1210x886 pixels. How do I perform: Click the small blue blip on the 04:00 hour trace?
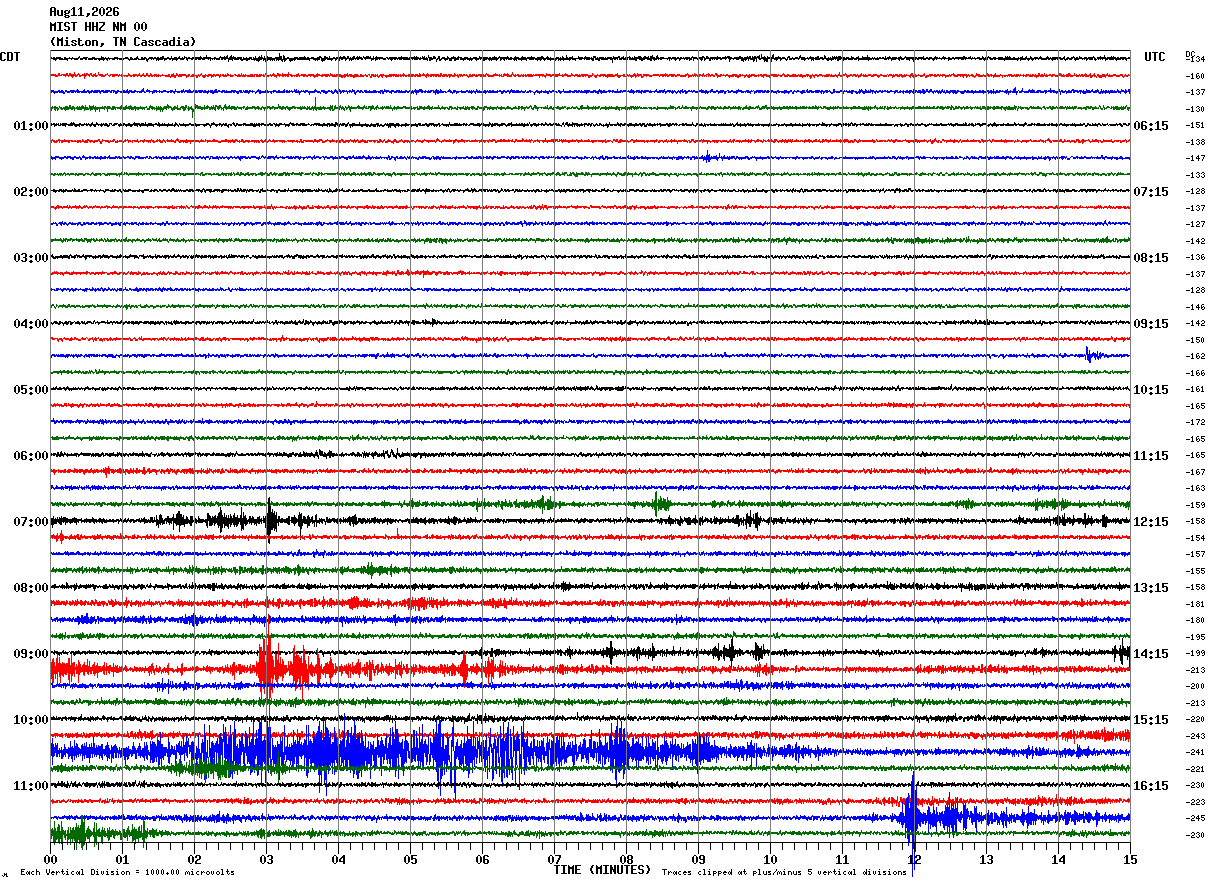point(1093,354)
